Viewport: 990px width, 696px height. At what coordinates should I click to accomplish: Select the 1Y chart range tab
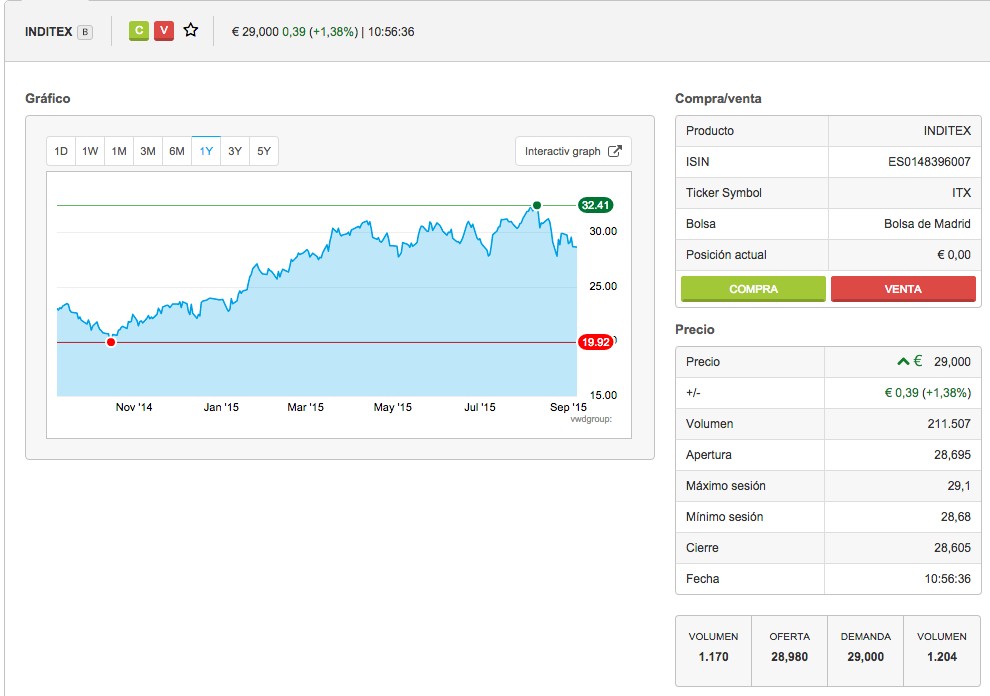pyautogui.click(x=206, y=151)
